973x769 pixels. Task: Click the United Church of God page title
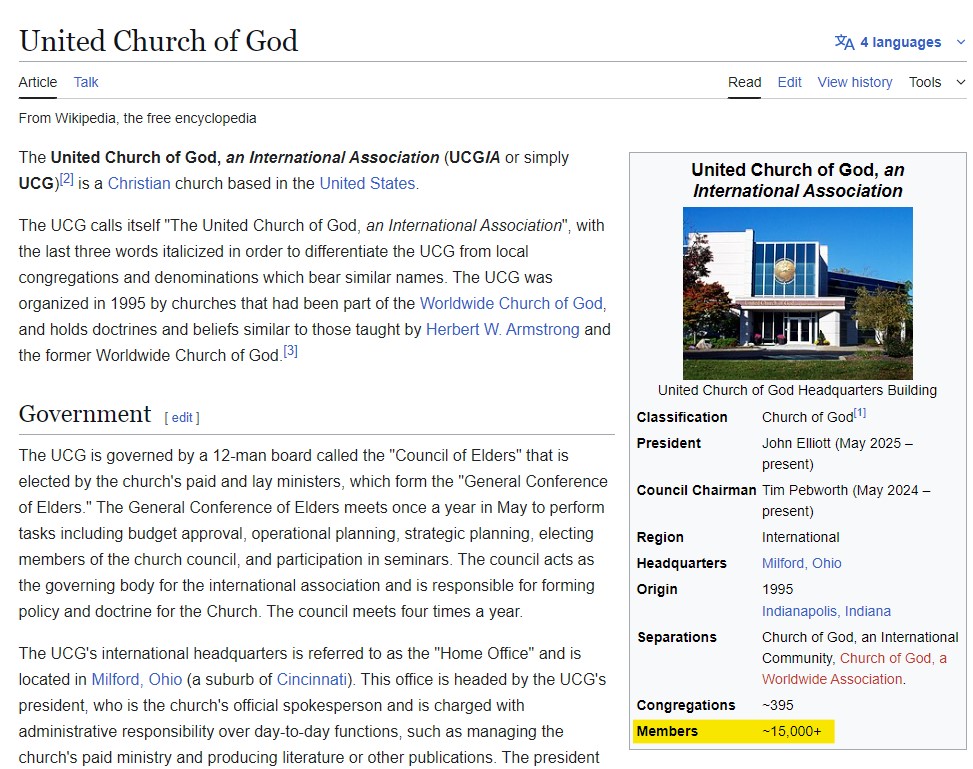pyautogui.click(x=158, y=41)
